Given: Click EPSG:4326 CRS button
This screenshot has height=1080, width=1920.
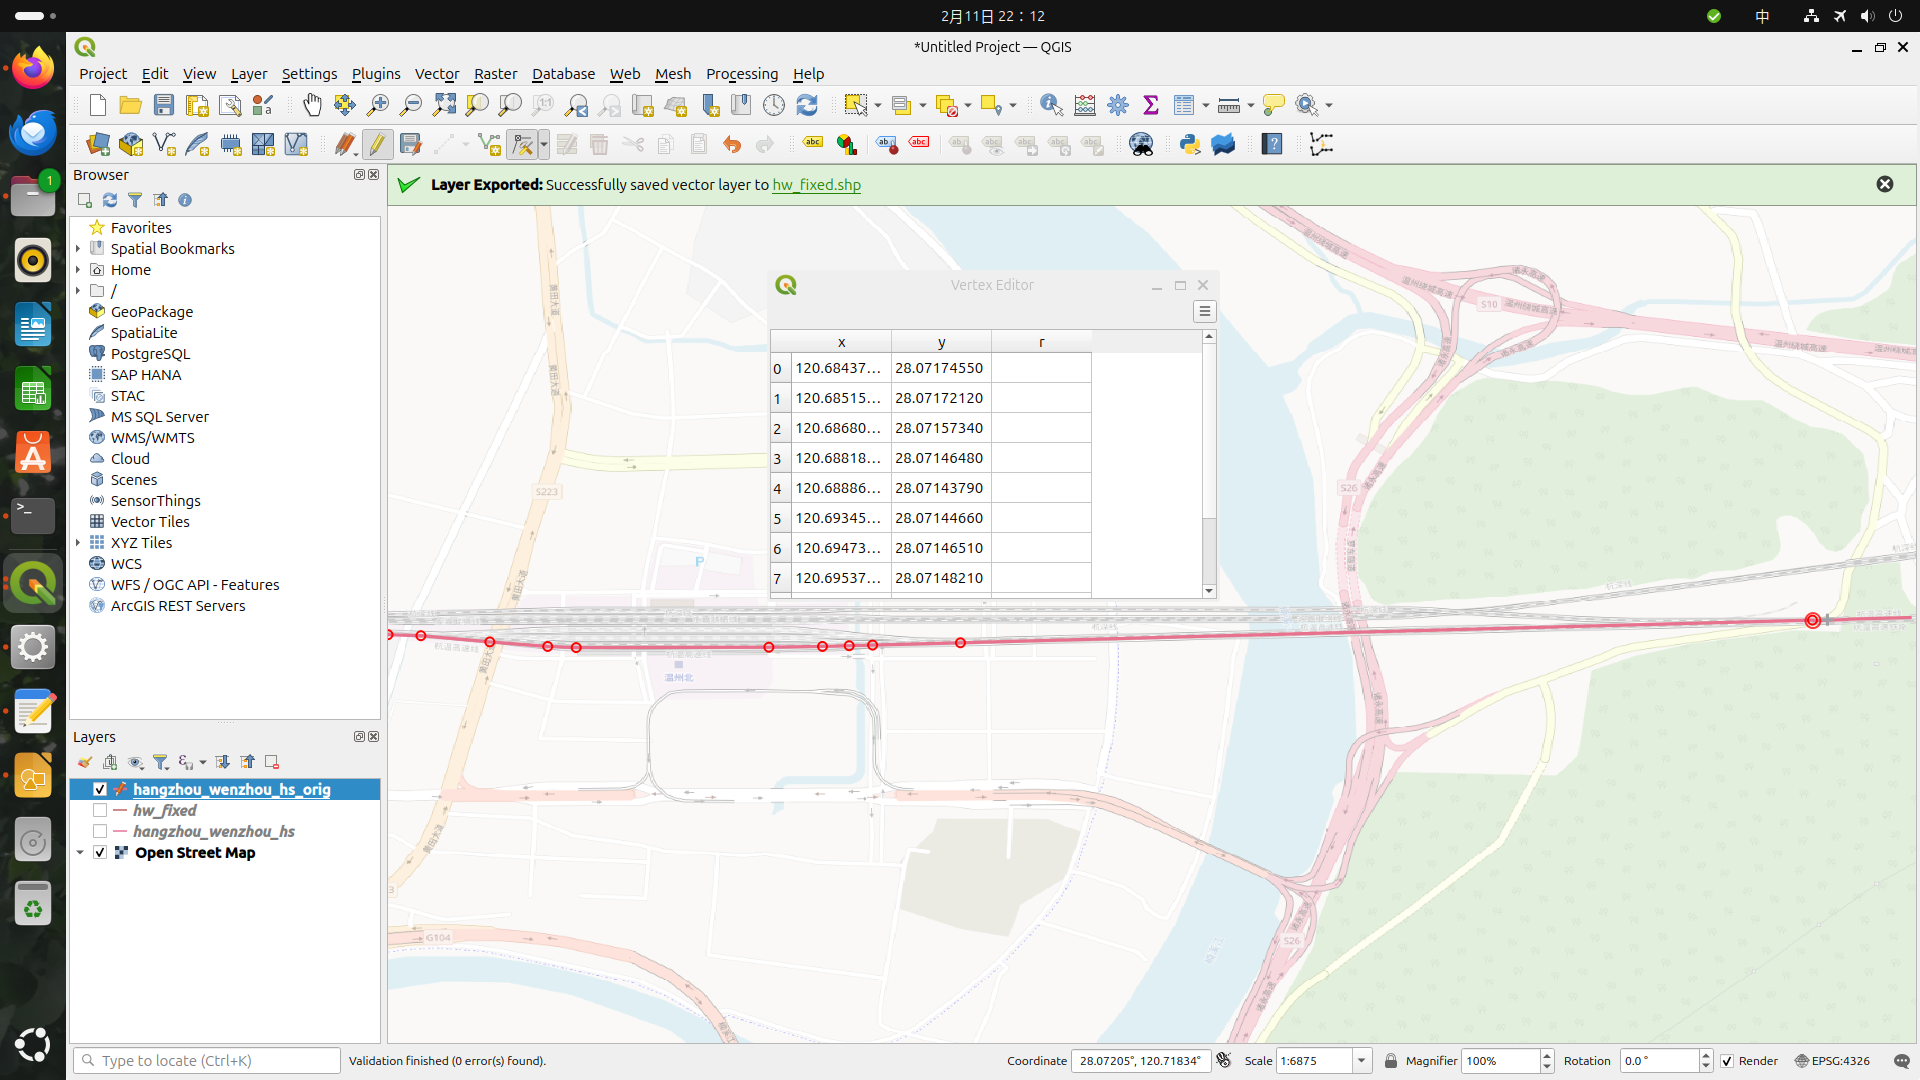Looking at the screenshot, I should pos(1832,1061).
